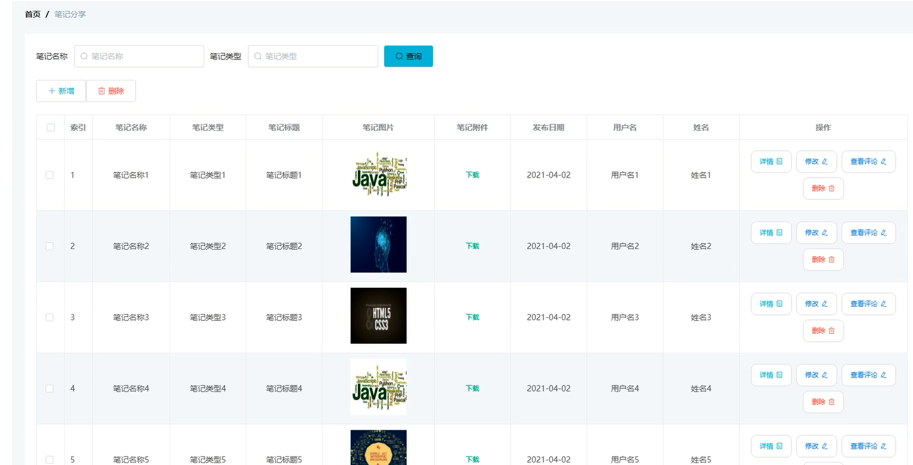
Task: Click 下载 attachment link in row 4
Action: pos(472,388)
